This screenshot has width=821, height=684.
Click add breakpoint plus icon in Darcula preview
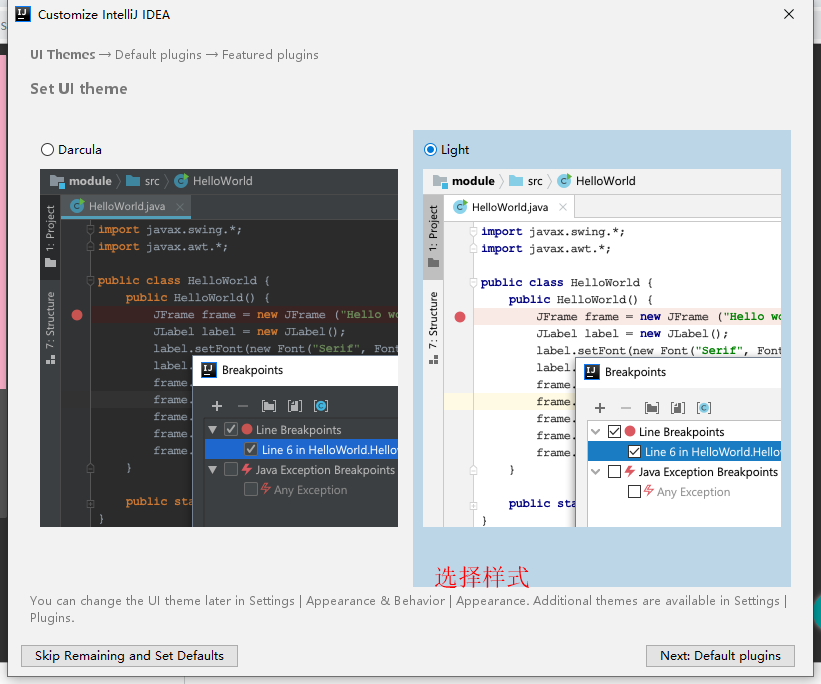(217, 406)
